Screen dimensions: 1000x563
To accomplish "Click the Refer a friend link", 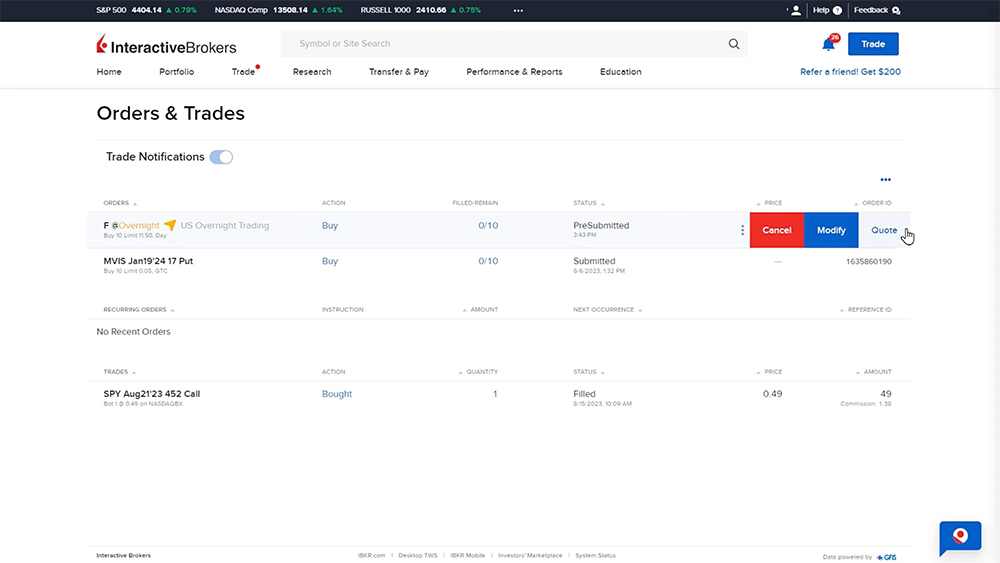I will click(x=850, y=72).
